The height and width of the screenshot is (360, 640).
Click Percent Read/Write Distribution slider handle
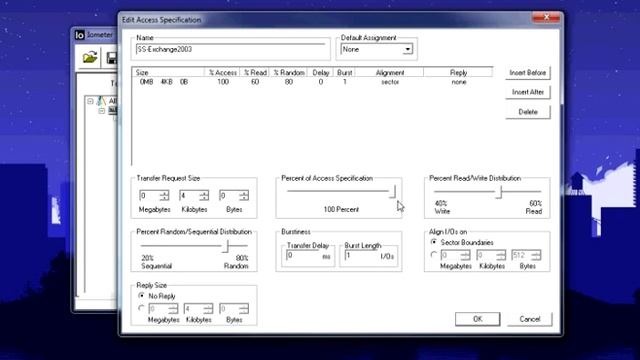(x=499, y=192)
